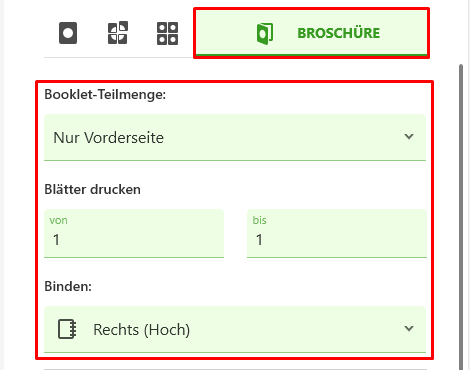Click the Booklet-Teilmenge label
Image resolution: width=470 pixels, height=370 pixels.
point(105,95)
